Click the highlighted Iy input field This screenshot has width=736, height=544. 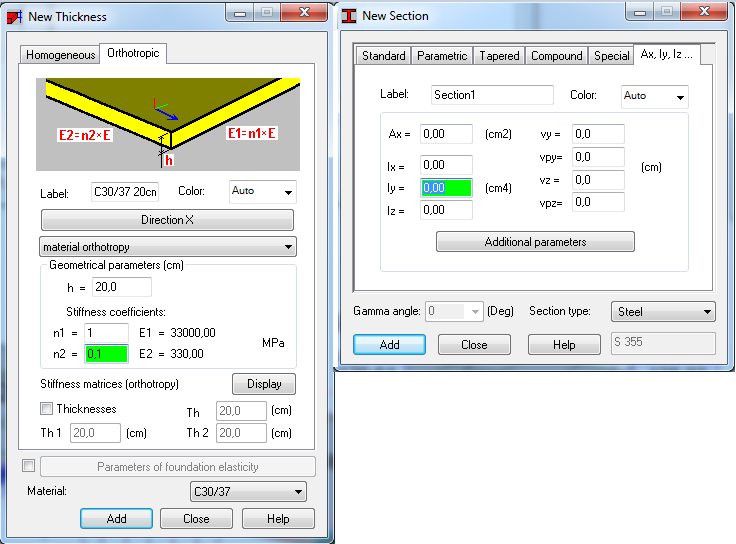446,188
